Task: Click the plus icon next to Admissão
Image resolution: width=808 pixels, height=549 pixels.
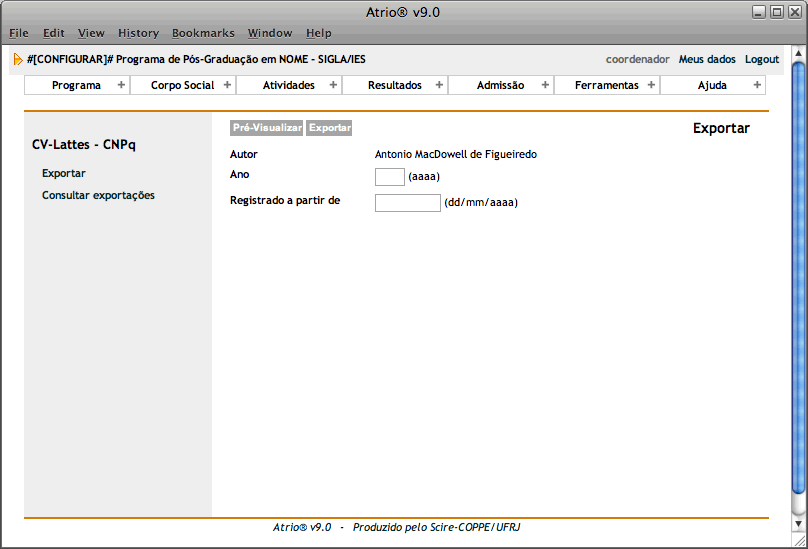Action: 545,85
